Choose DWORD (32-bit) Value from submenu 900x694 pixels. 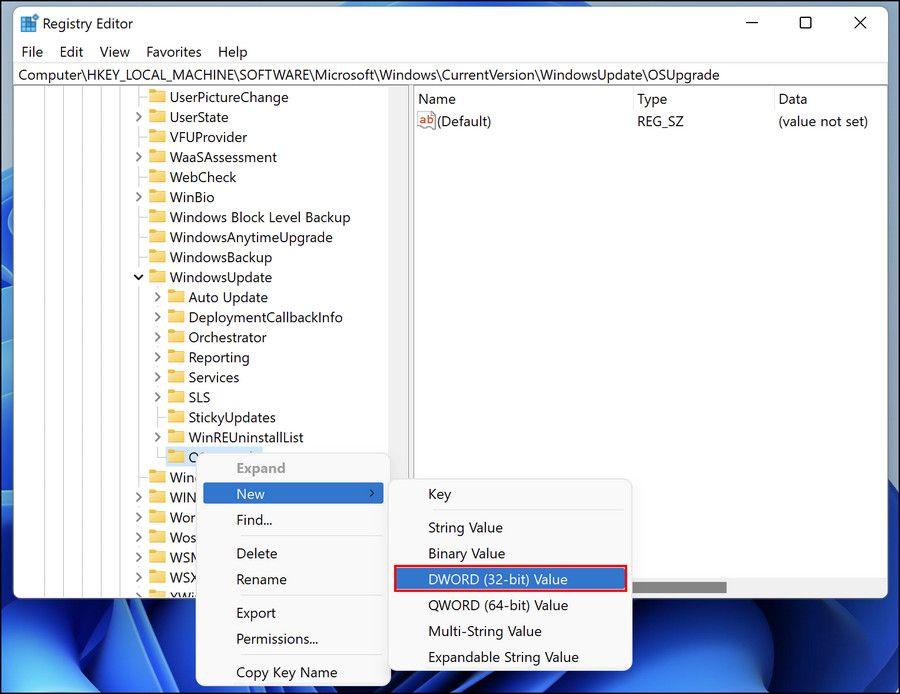click(510, 579)
